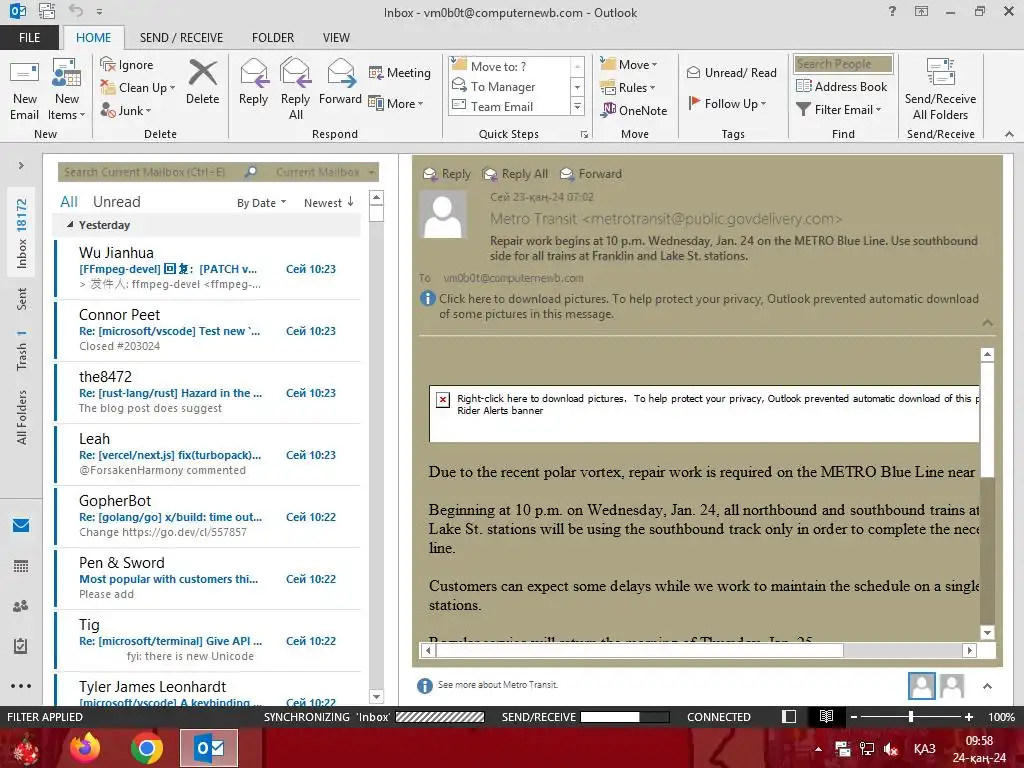This screenshot has height=768, width=1024.
Task: Open the Trash folder
Action: point(22,350)
